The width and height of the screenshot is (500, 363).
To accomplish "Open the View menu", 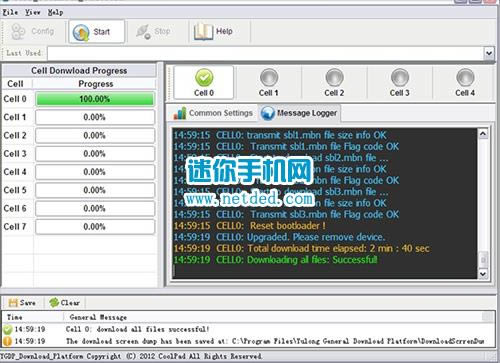I will [x=33, y=12].
